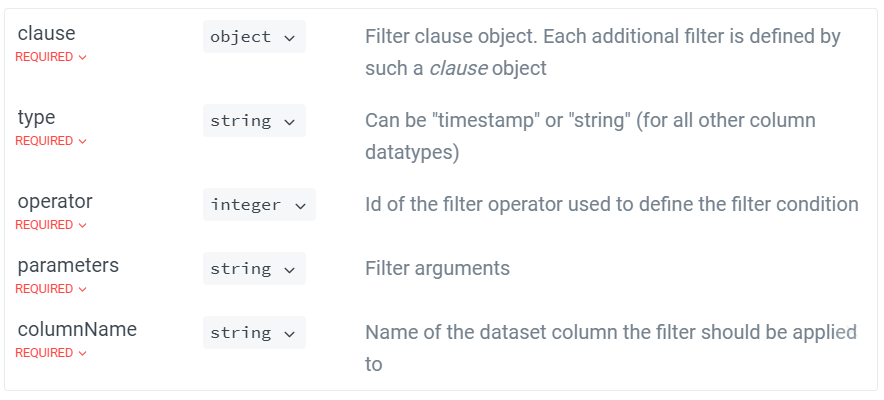Click the columnName parameter name
Screen dimensions: 884x400
[x=77, y=329]
